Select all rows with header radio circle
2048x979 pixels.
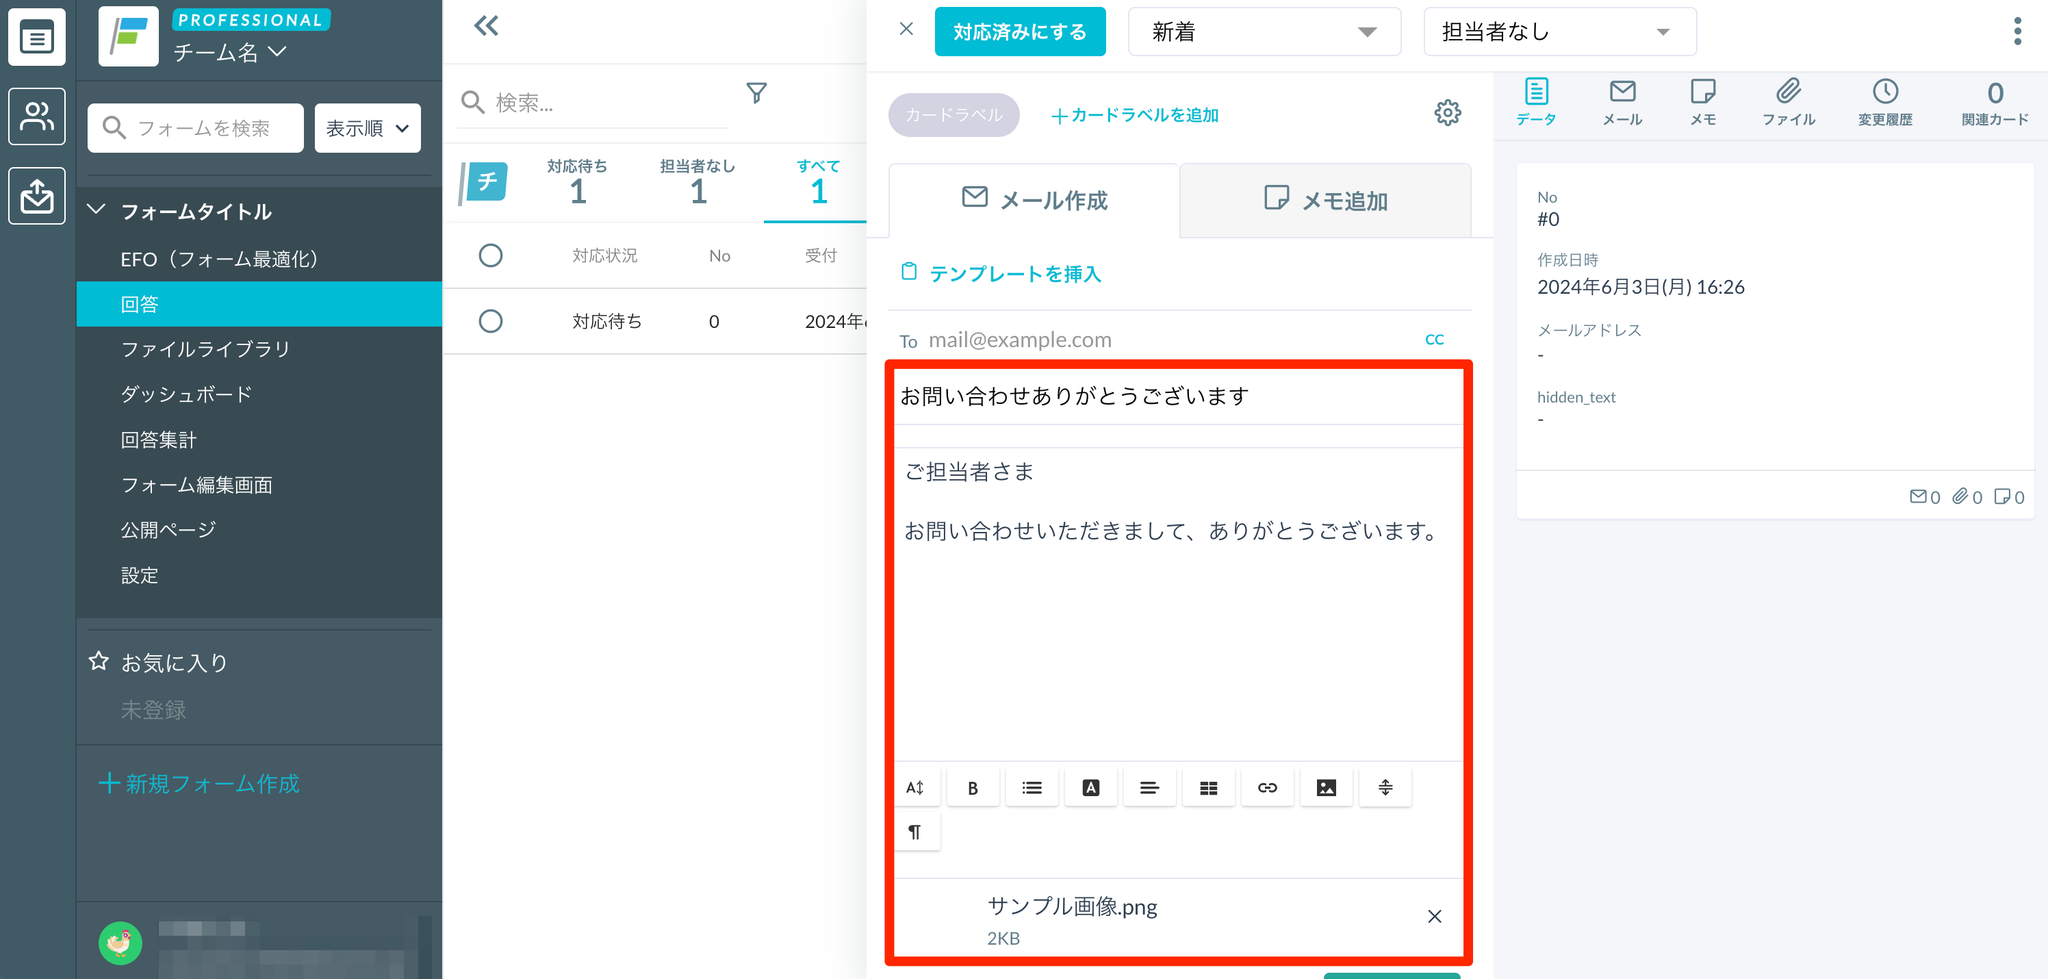(490, 255)
